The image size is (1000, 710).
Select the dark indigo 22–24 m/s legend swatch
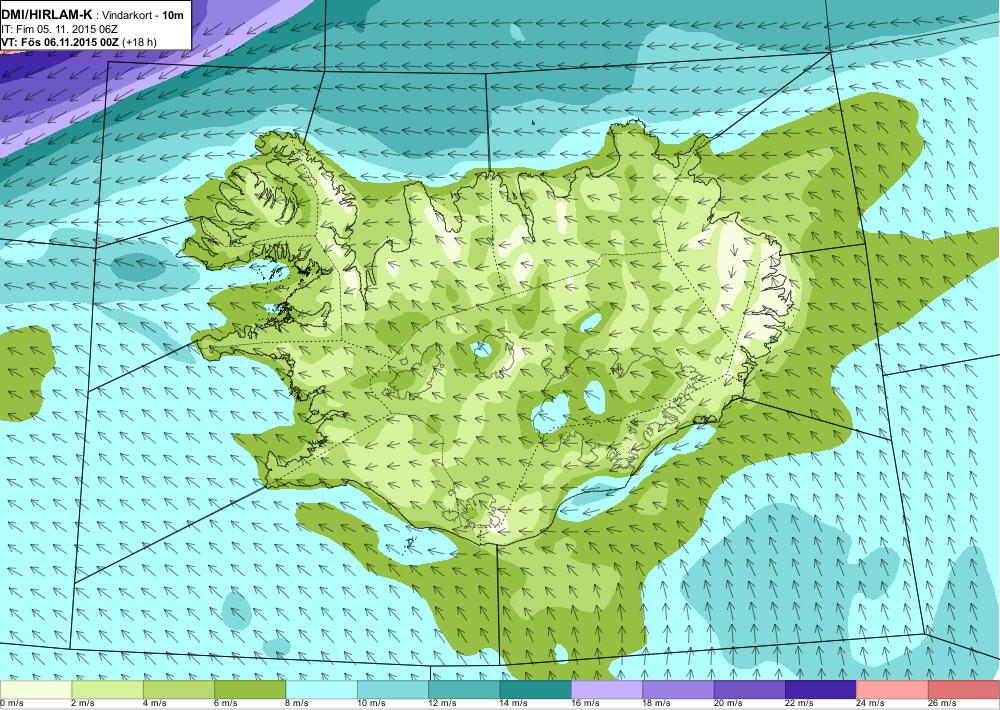(x=821, y=690)
